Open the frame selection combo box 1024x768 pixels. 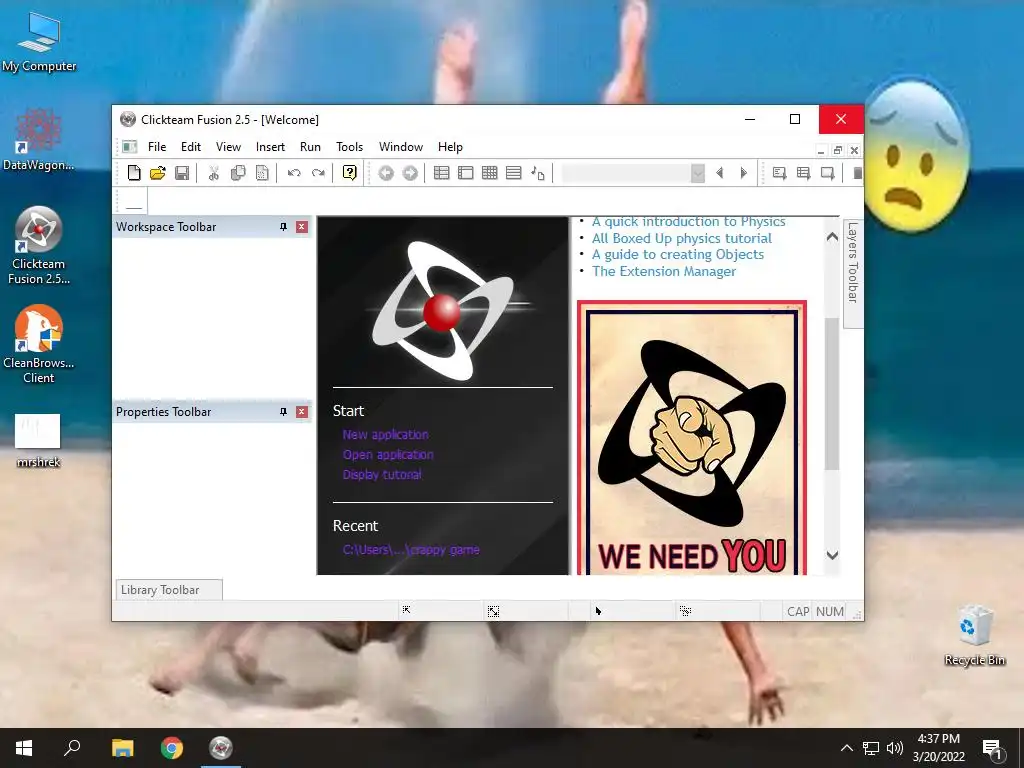coord(633,173)
